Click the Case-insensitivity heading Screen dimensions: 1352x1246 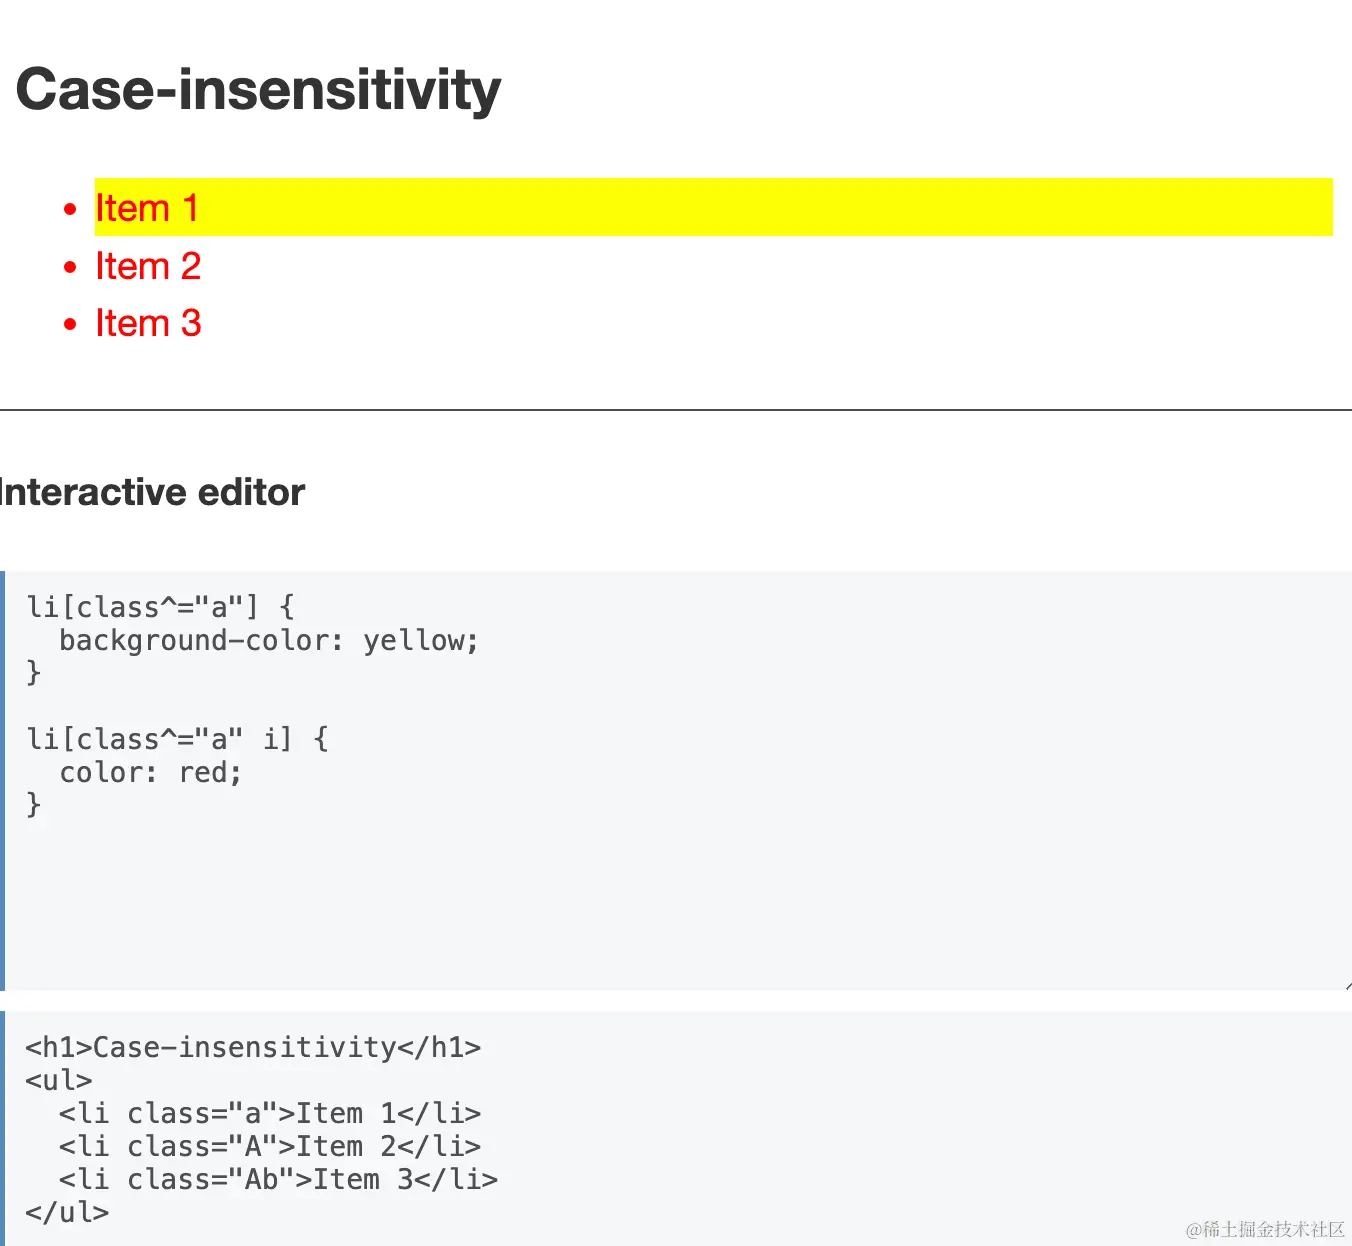click(x=258, y=90)
